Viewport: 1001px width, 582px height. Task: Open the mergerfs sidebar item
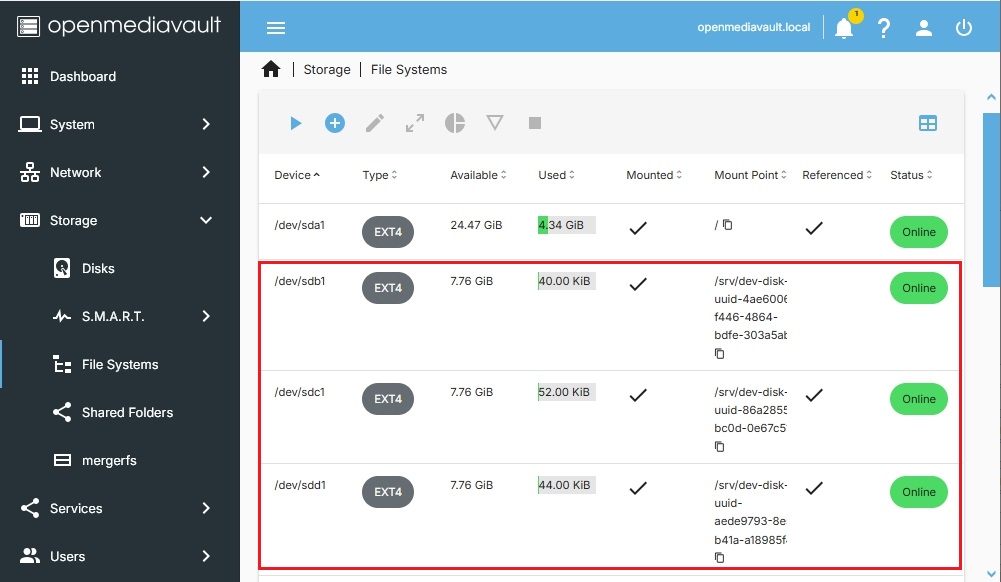(x=108, y=460)
